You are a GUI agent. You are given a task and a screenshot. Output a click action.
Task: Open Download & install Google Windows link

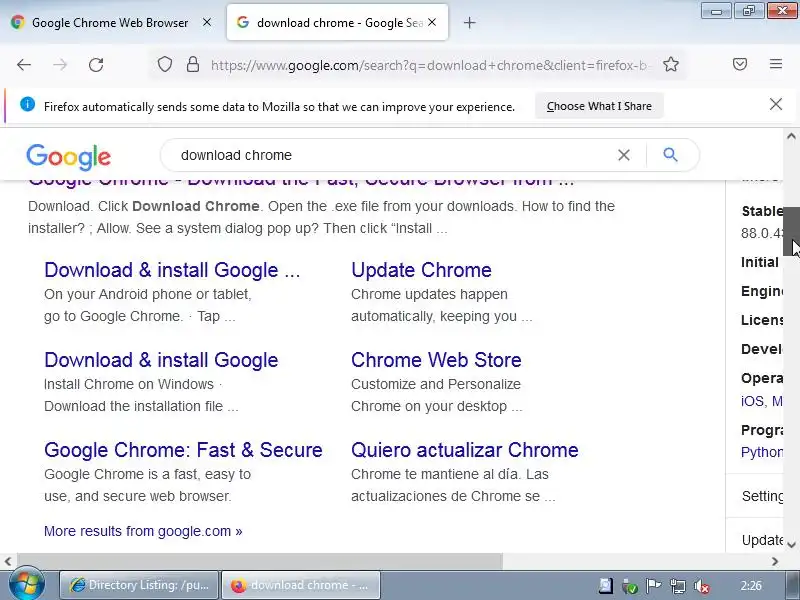[161, 360]
